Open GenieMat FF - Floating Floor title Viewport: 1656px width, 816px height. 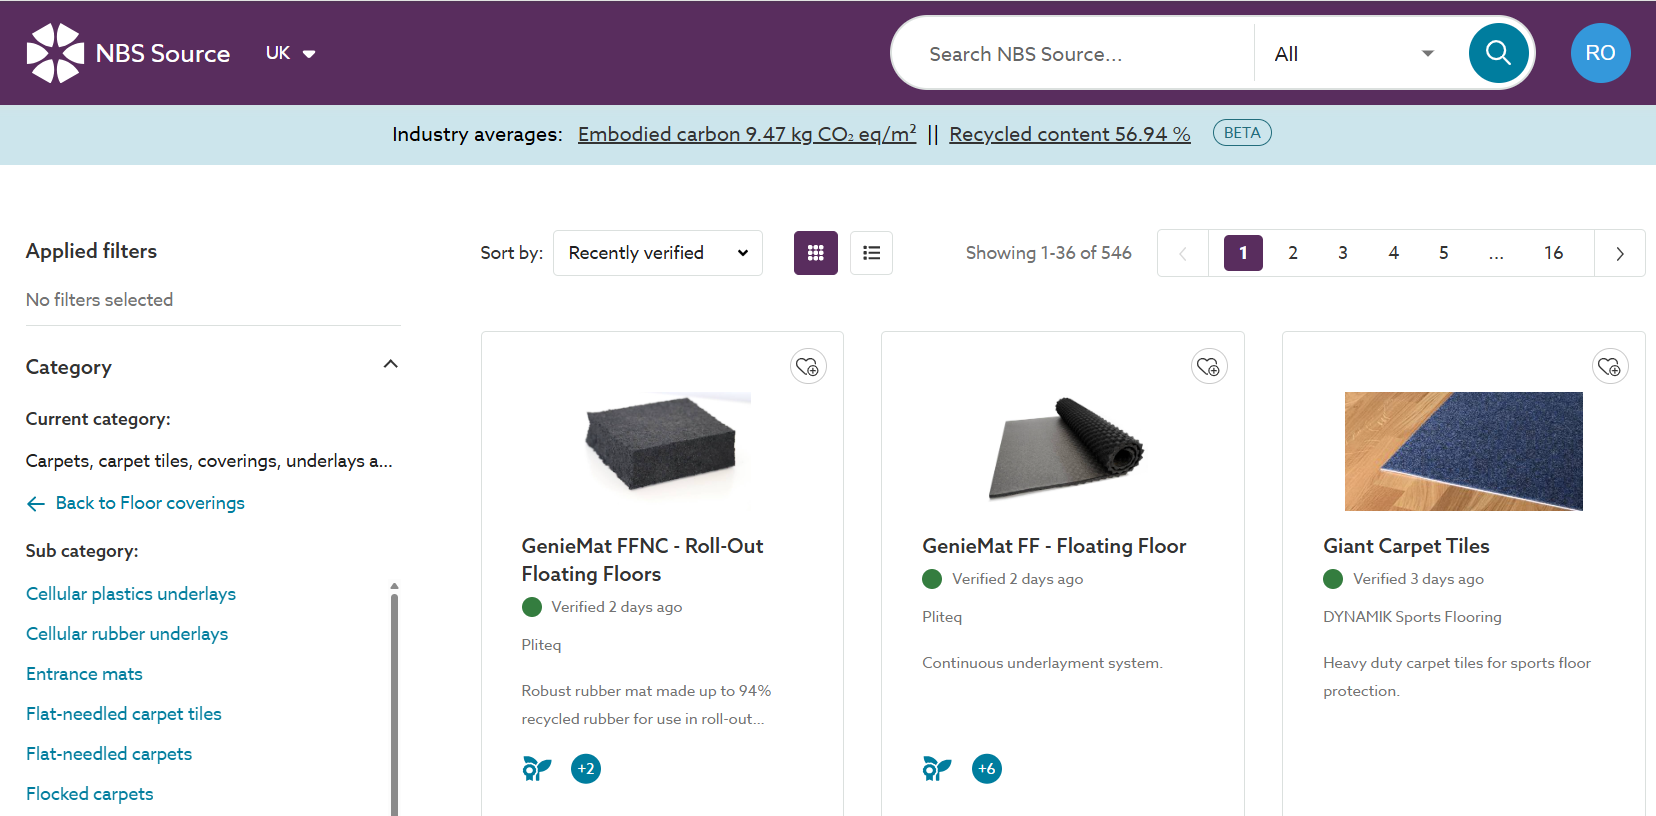point(1054,546)
